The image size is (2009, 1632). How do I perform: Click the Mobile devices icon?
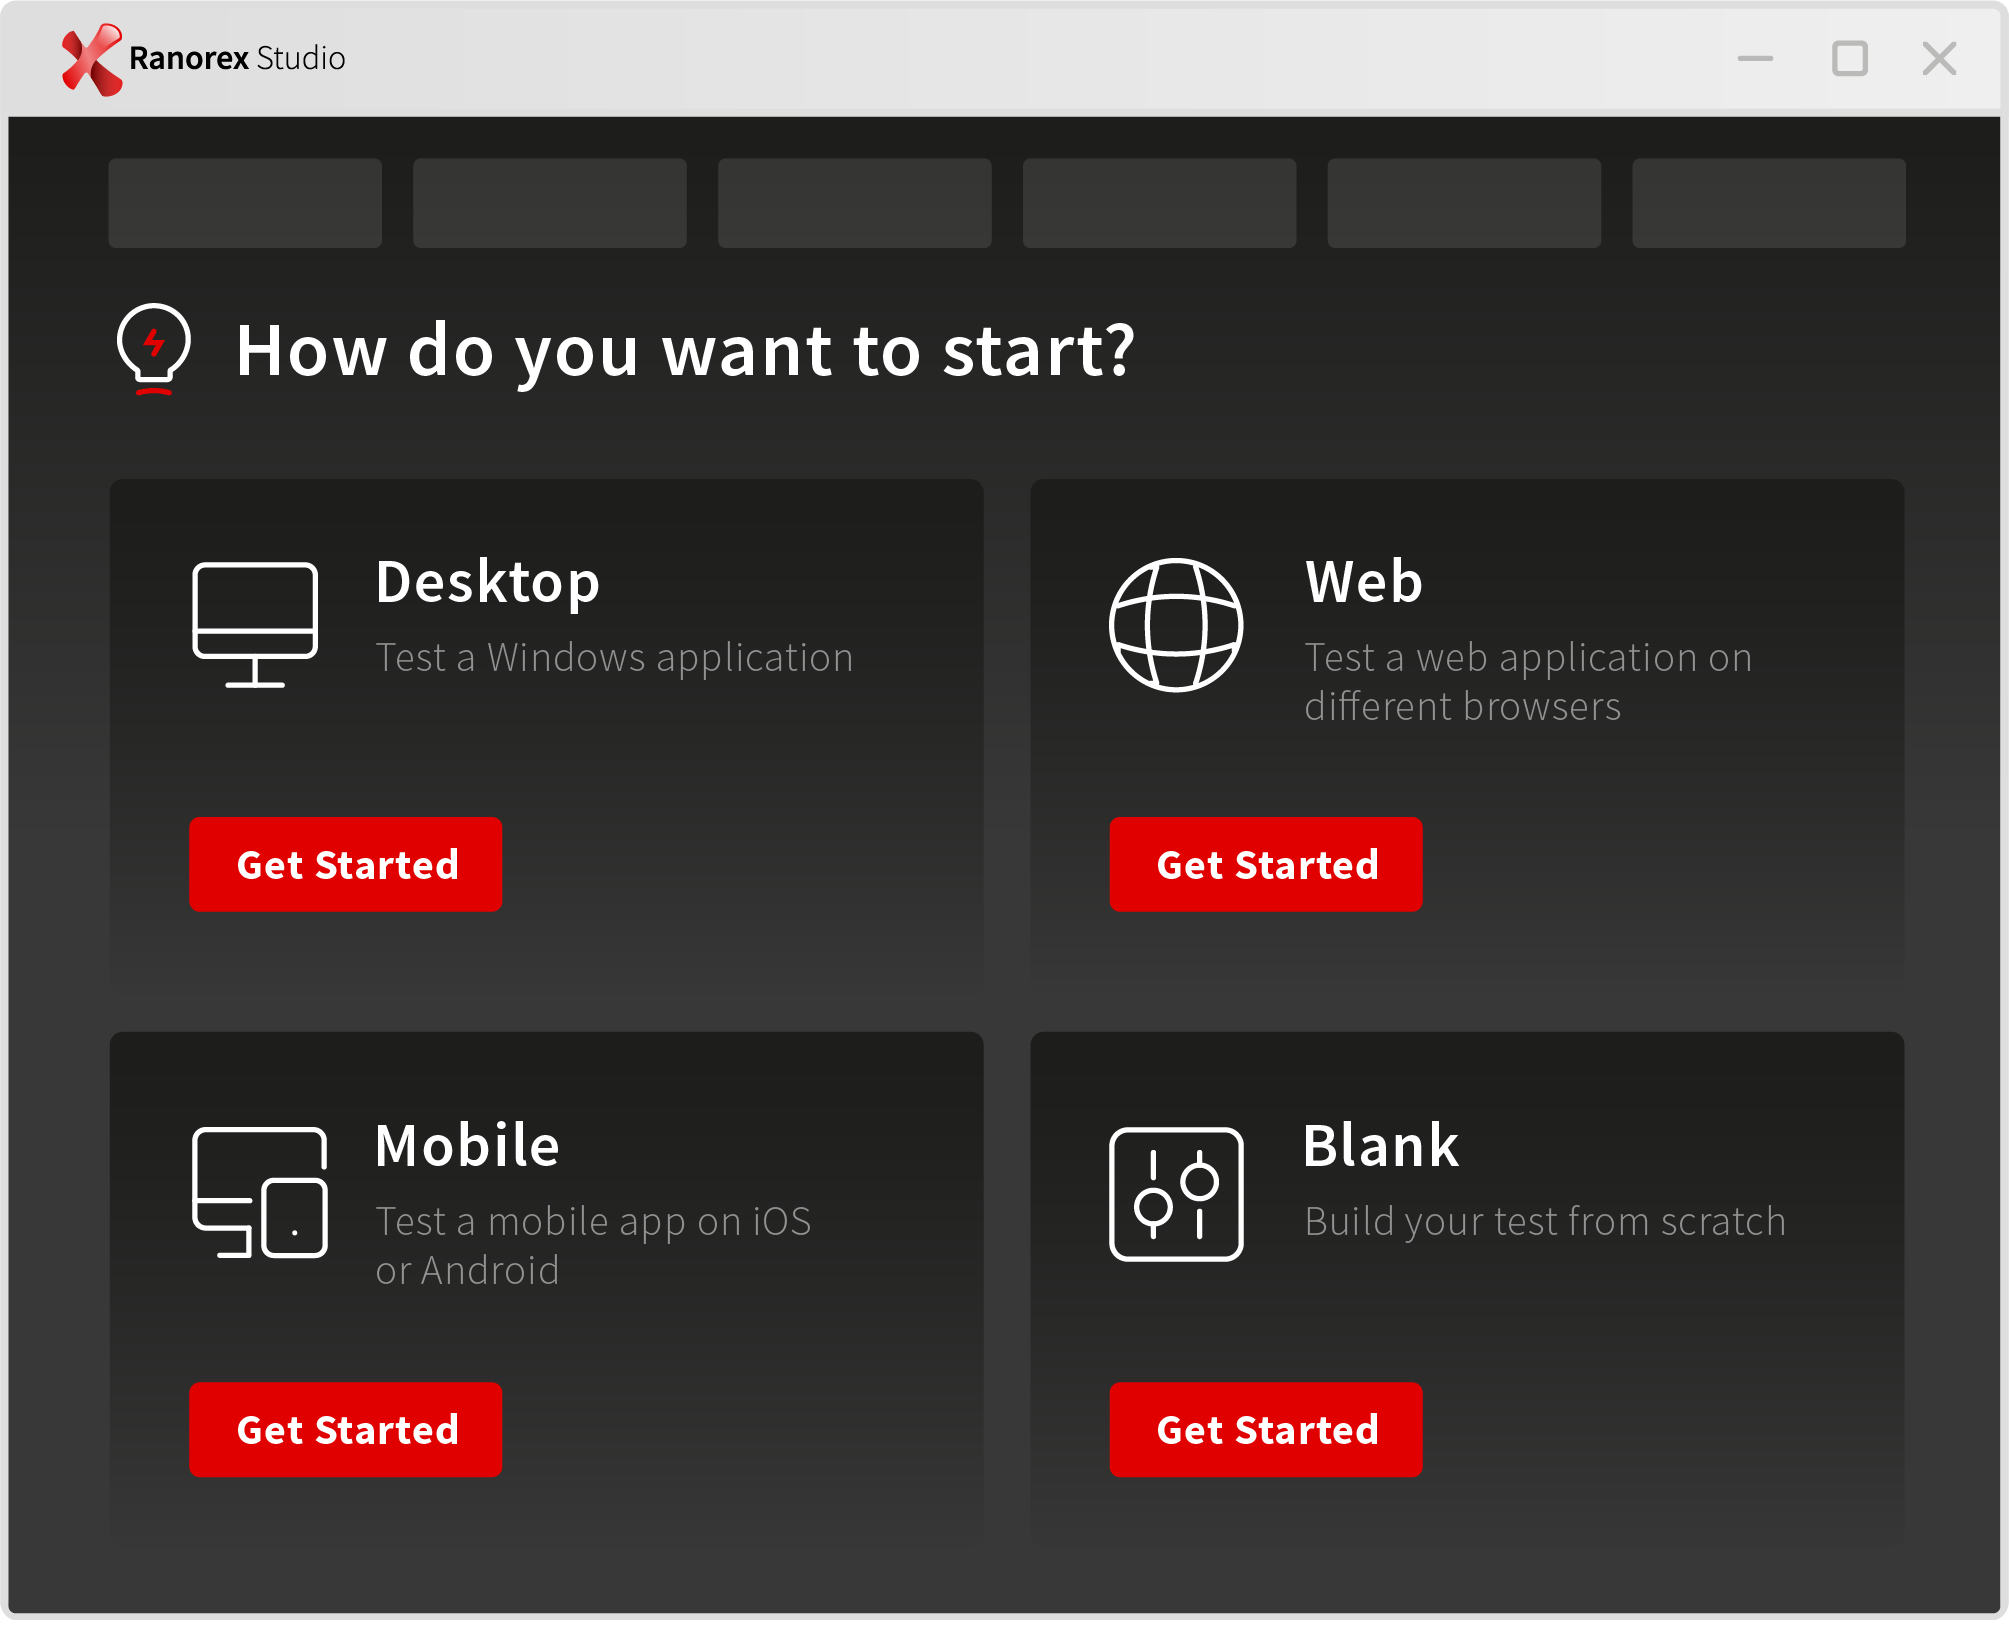point(260,1192)
